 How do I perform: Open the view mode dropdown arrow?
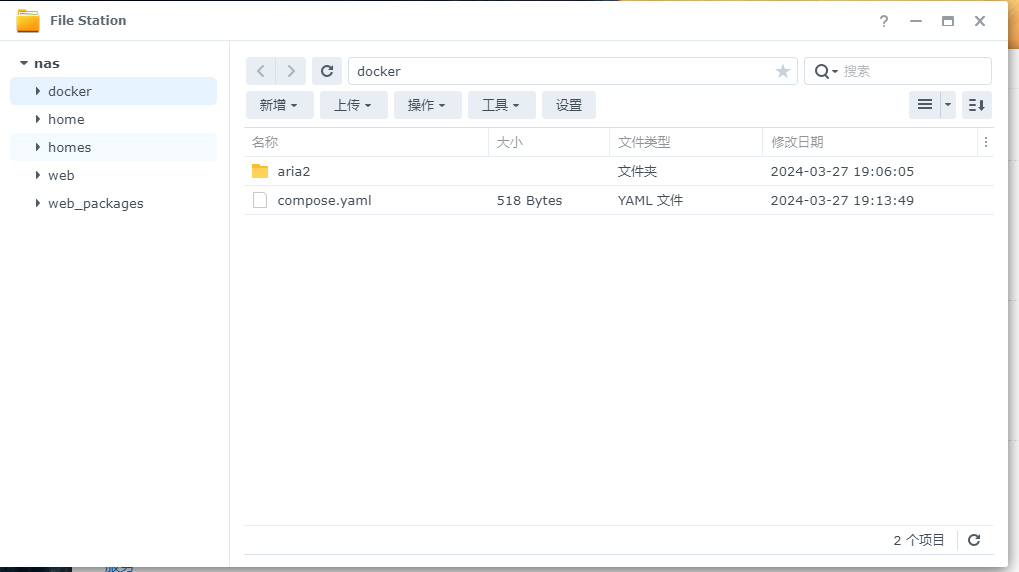point(948,105)
